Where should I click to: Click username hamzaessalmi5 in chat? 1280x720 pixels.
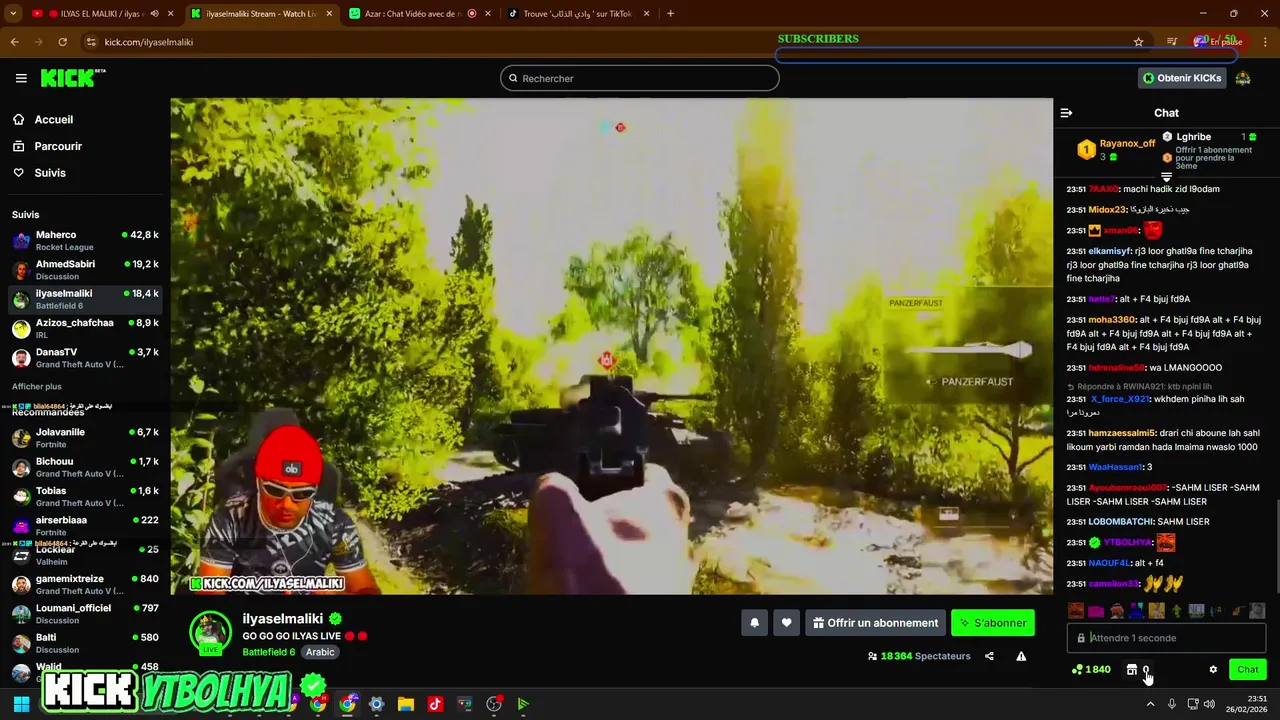(x=1121, y=433)
